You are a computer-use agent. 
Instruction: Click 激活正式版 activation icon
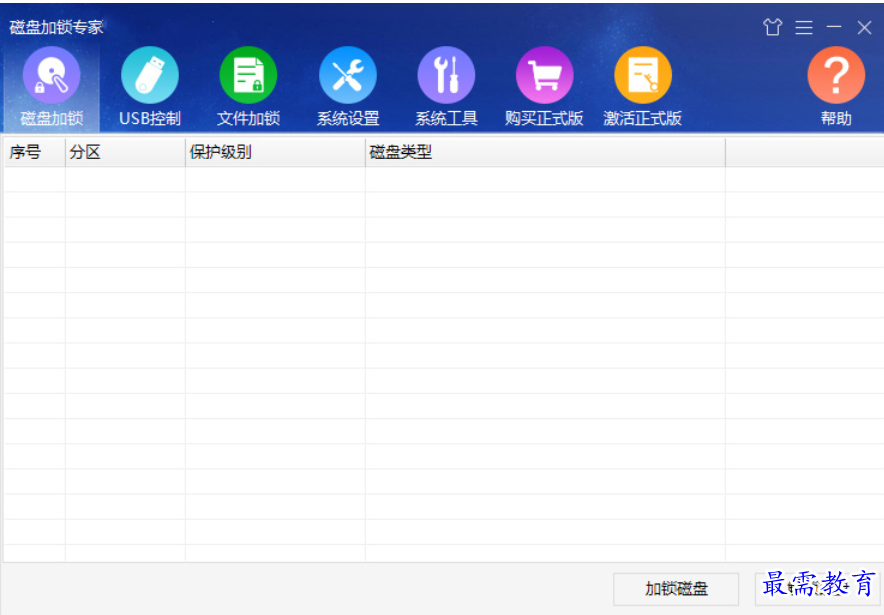[643, 75]
